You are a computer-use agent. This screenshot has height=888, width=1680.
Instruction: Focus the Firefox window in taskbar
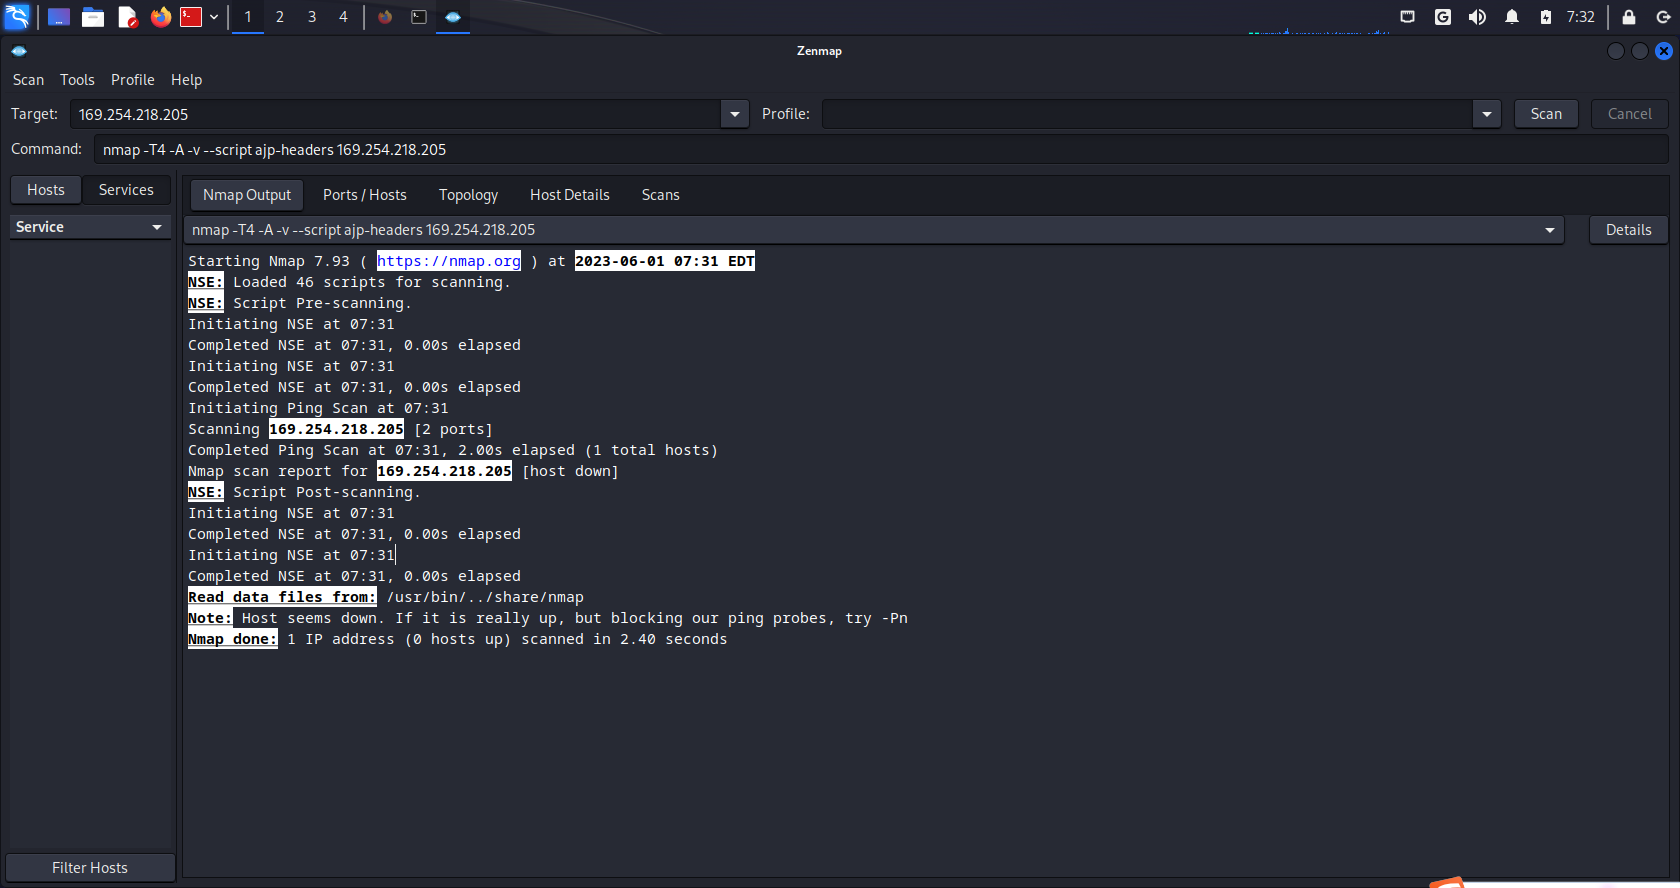coord(385,17)
